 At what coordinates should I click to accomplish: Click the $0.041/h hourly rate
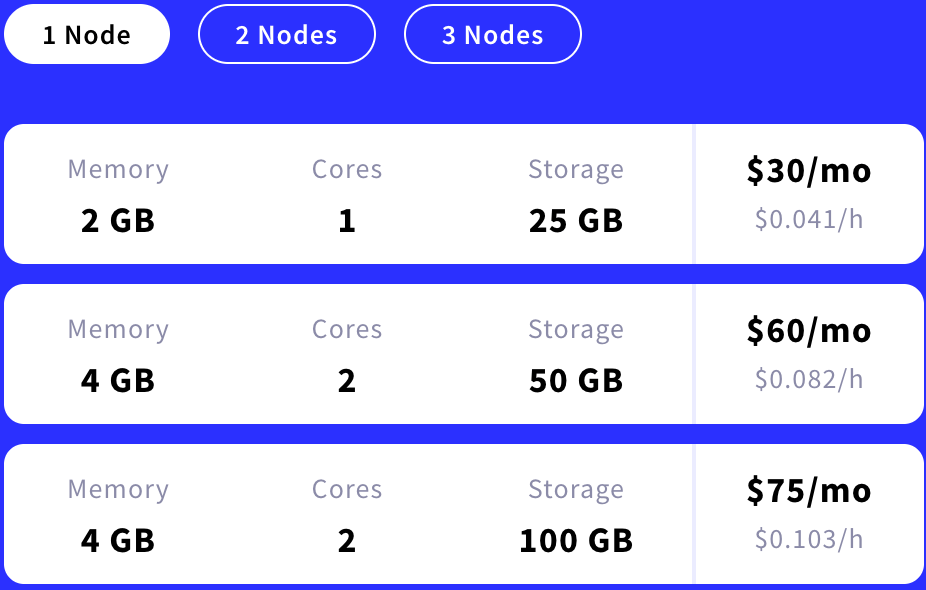click(809, 219)
